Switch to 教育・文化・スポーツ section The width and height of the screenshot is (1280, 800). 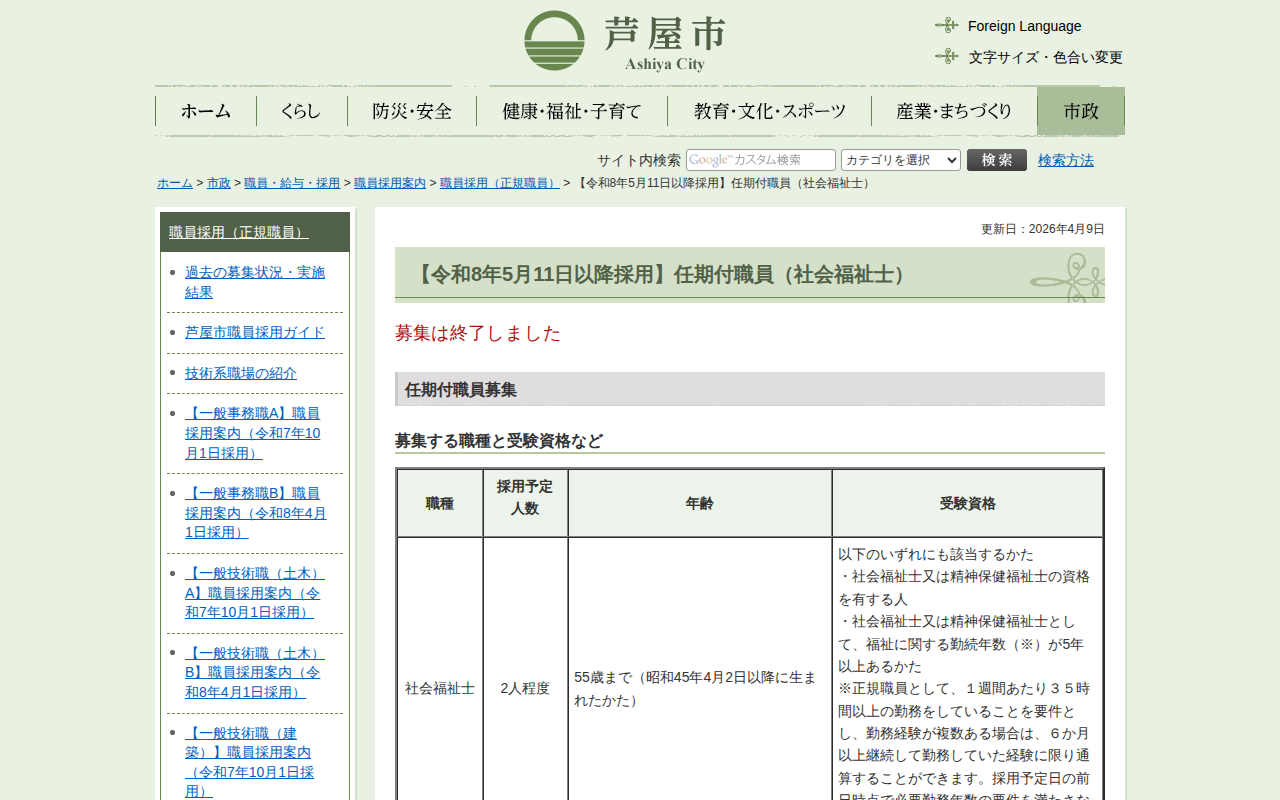770,111
